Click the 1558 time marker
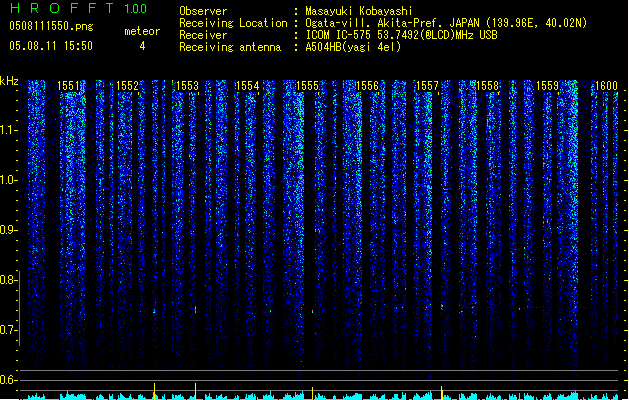Image resolution: width=629 pixels, height=400 pixels. (487, 86)
